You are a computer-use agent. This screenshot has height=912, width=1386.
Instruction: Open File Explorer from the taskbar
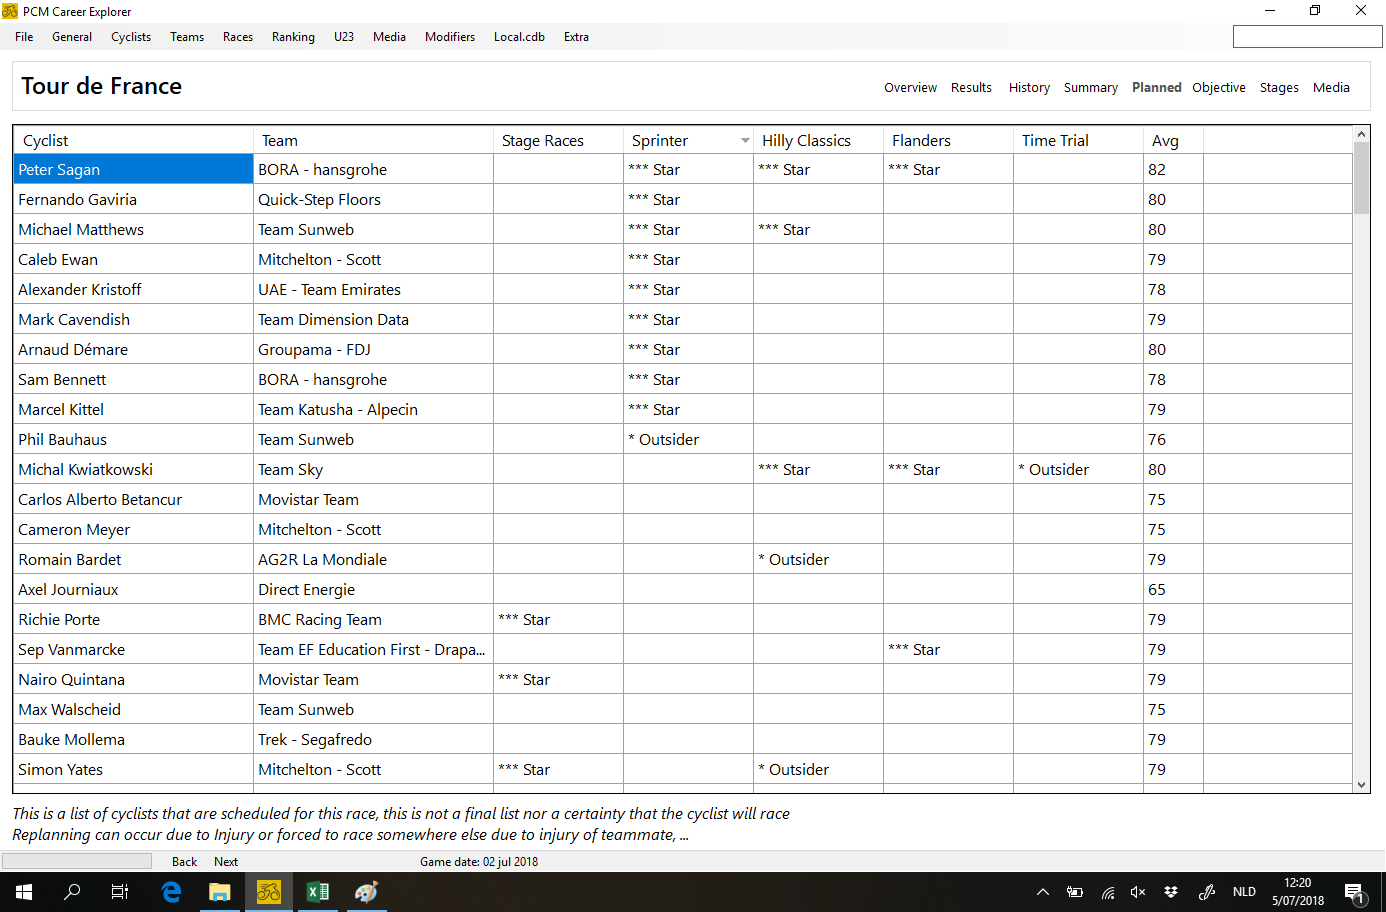[219, 891]
